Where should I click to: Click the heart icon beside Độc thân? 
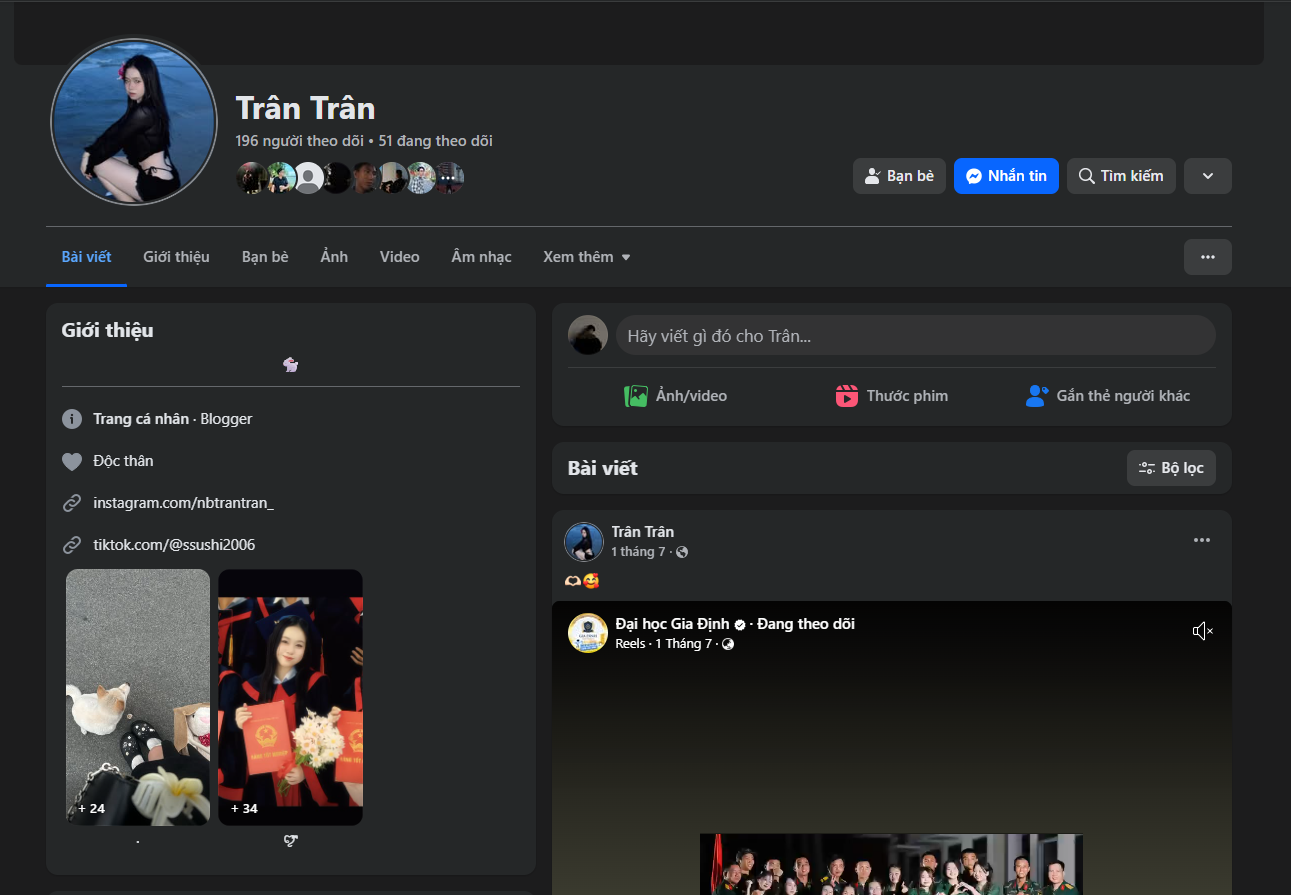click(x=72, y=461)
